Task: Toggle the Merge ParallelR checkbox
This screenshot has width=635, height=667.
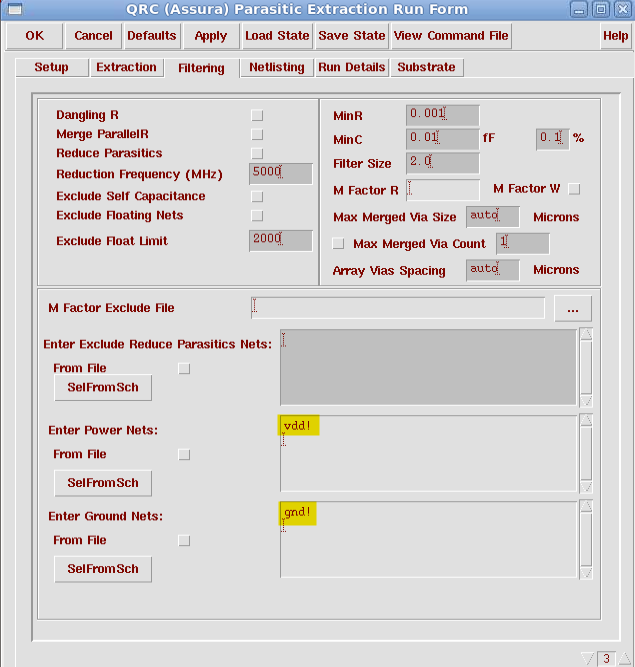Action: tap(257, 135)
